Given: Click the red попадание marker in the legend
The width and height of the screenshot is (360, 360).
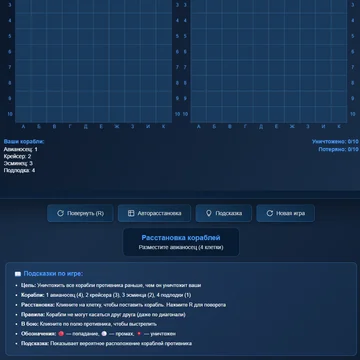Looking at the screenshot, I should click(61, 334).
